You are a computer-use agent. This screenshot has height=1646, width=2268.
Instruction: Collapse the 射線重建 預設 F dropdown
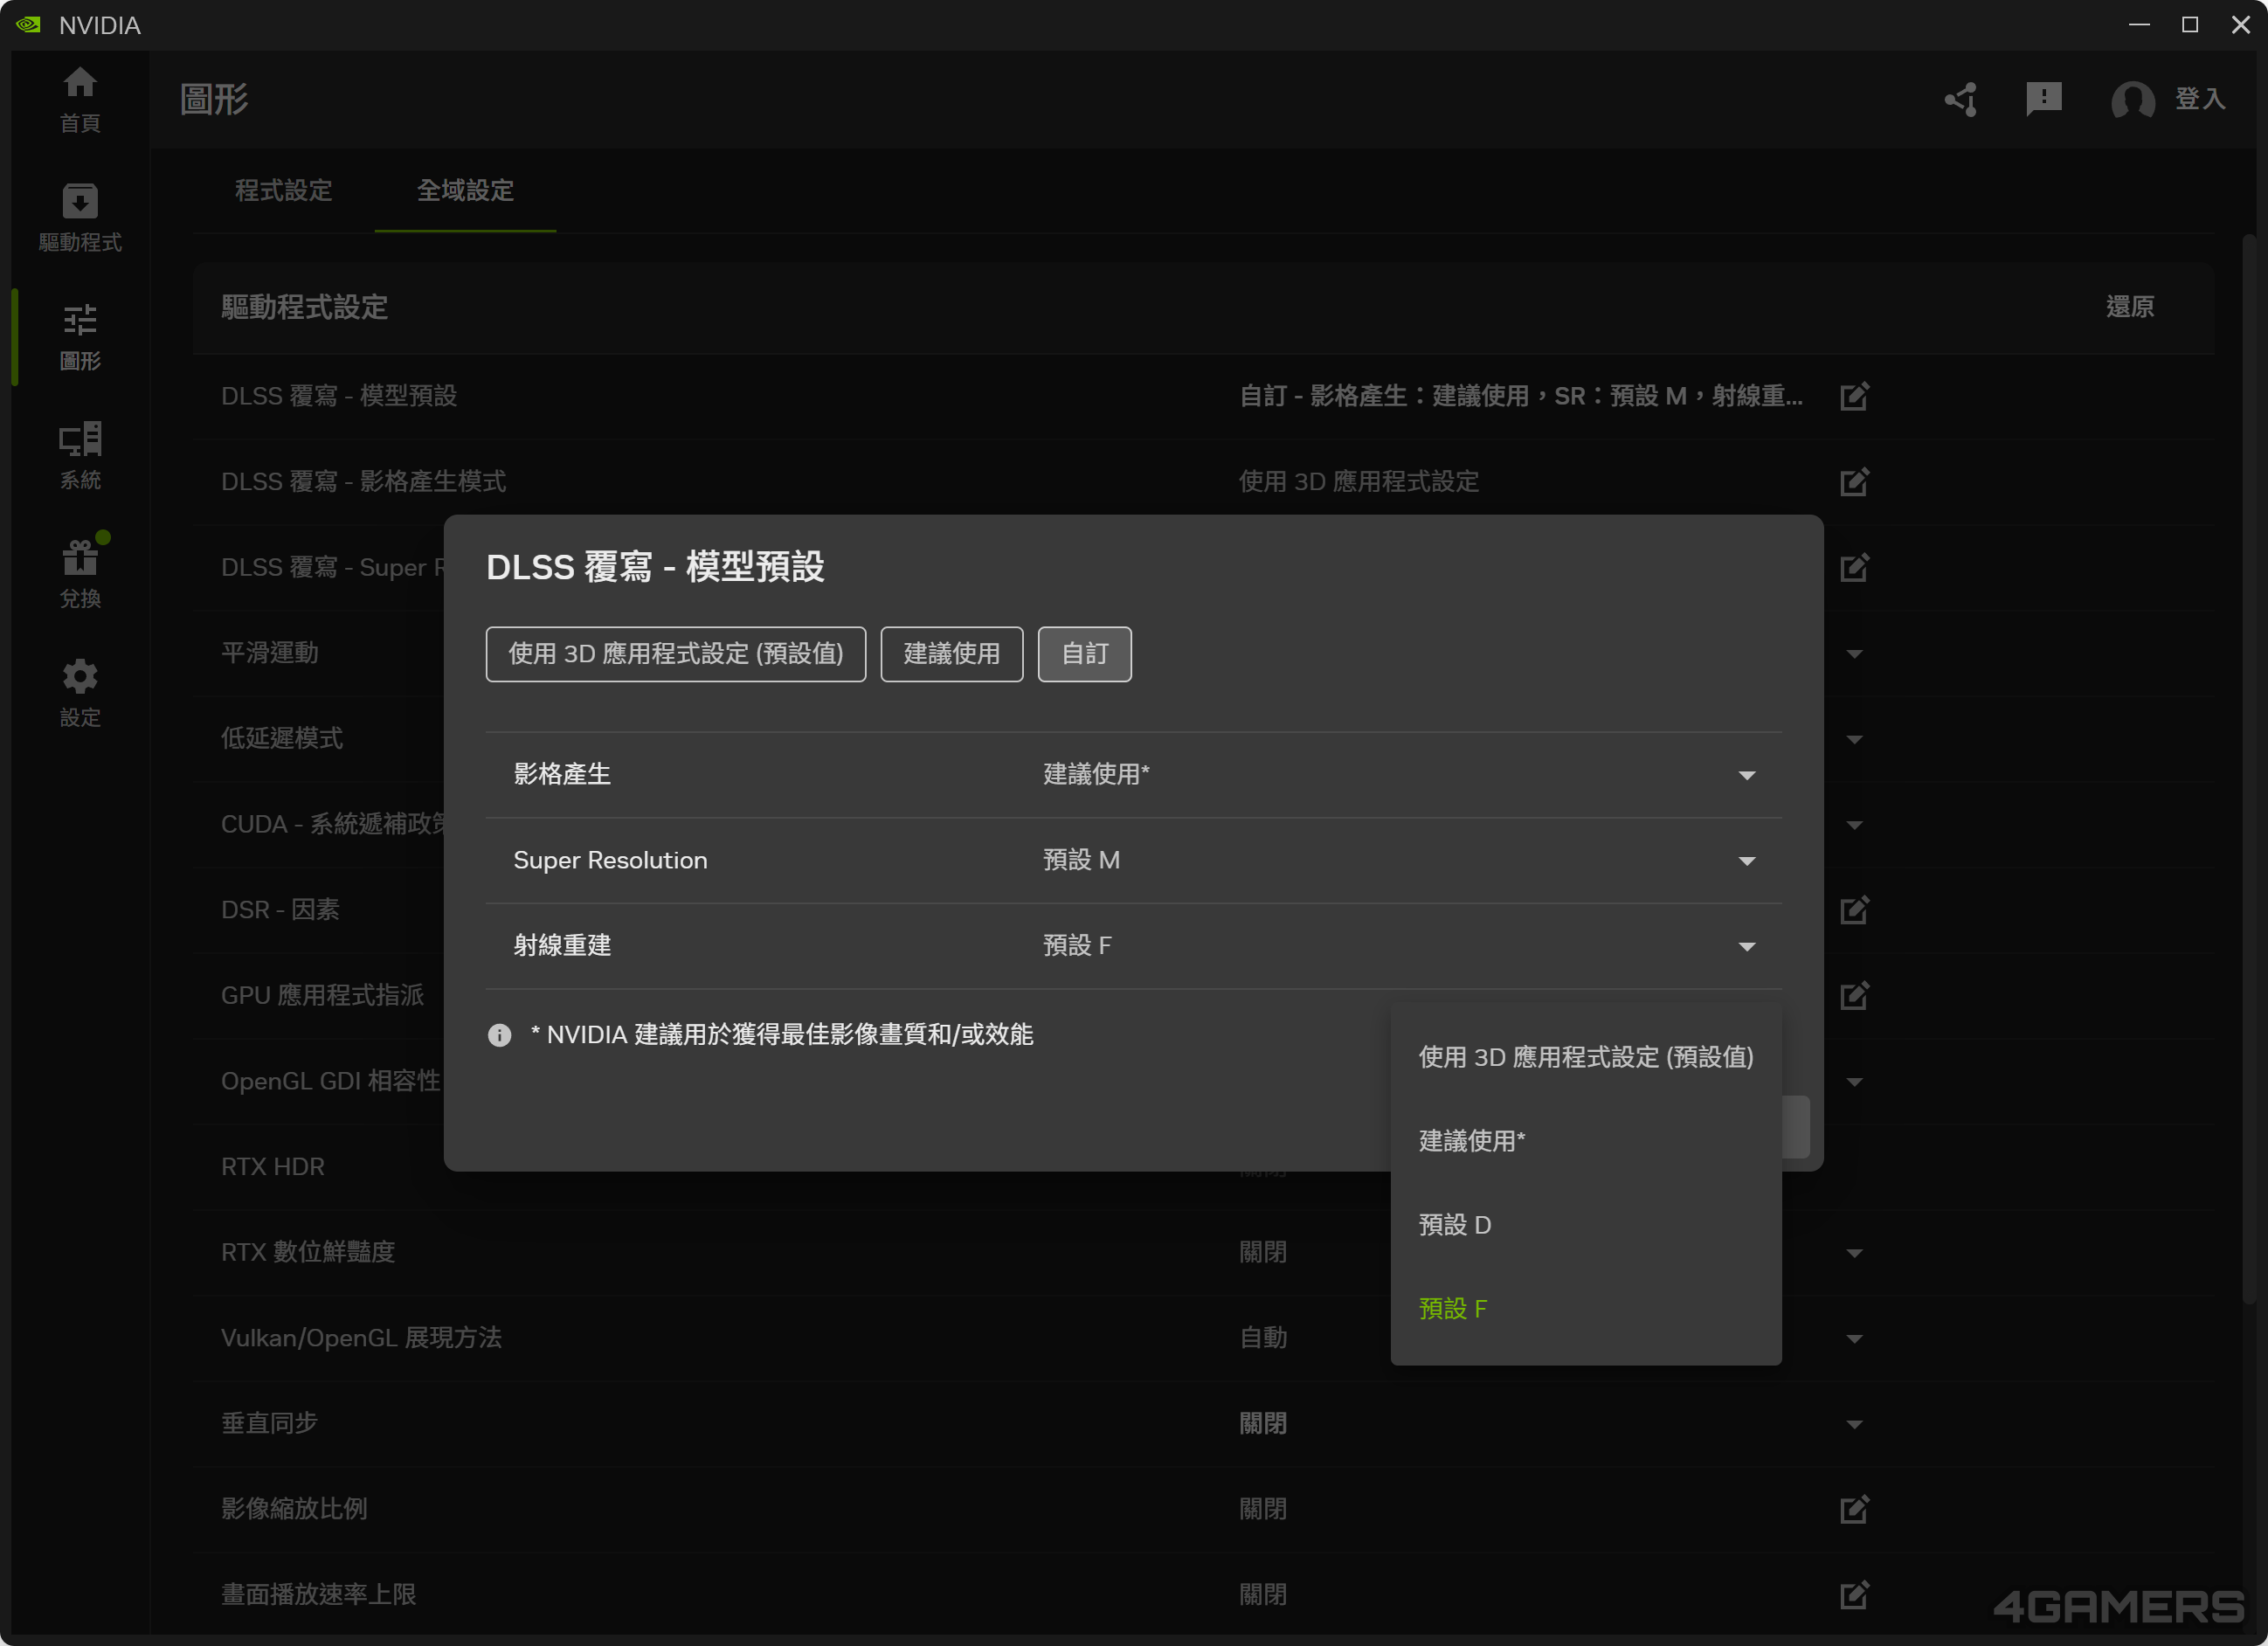pos(1747,947)
